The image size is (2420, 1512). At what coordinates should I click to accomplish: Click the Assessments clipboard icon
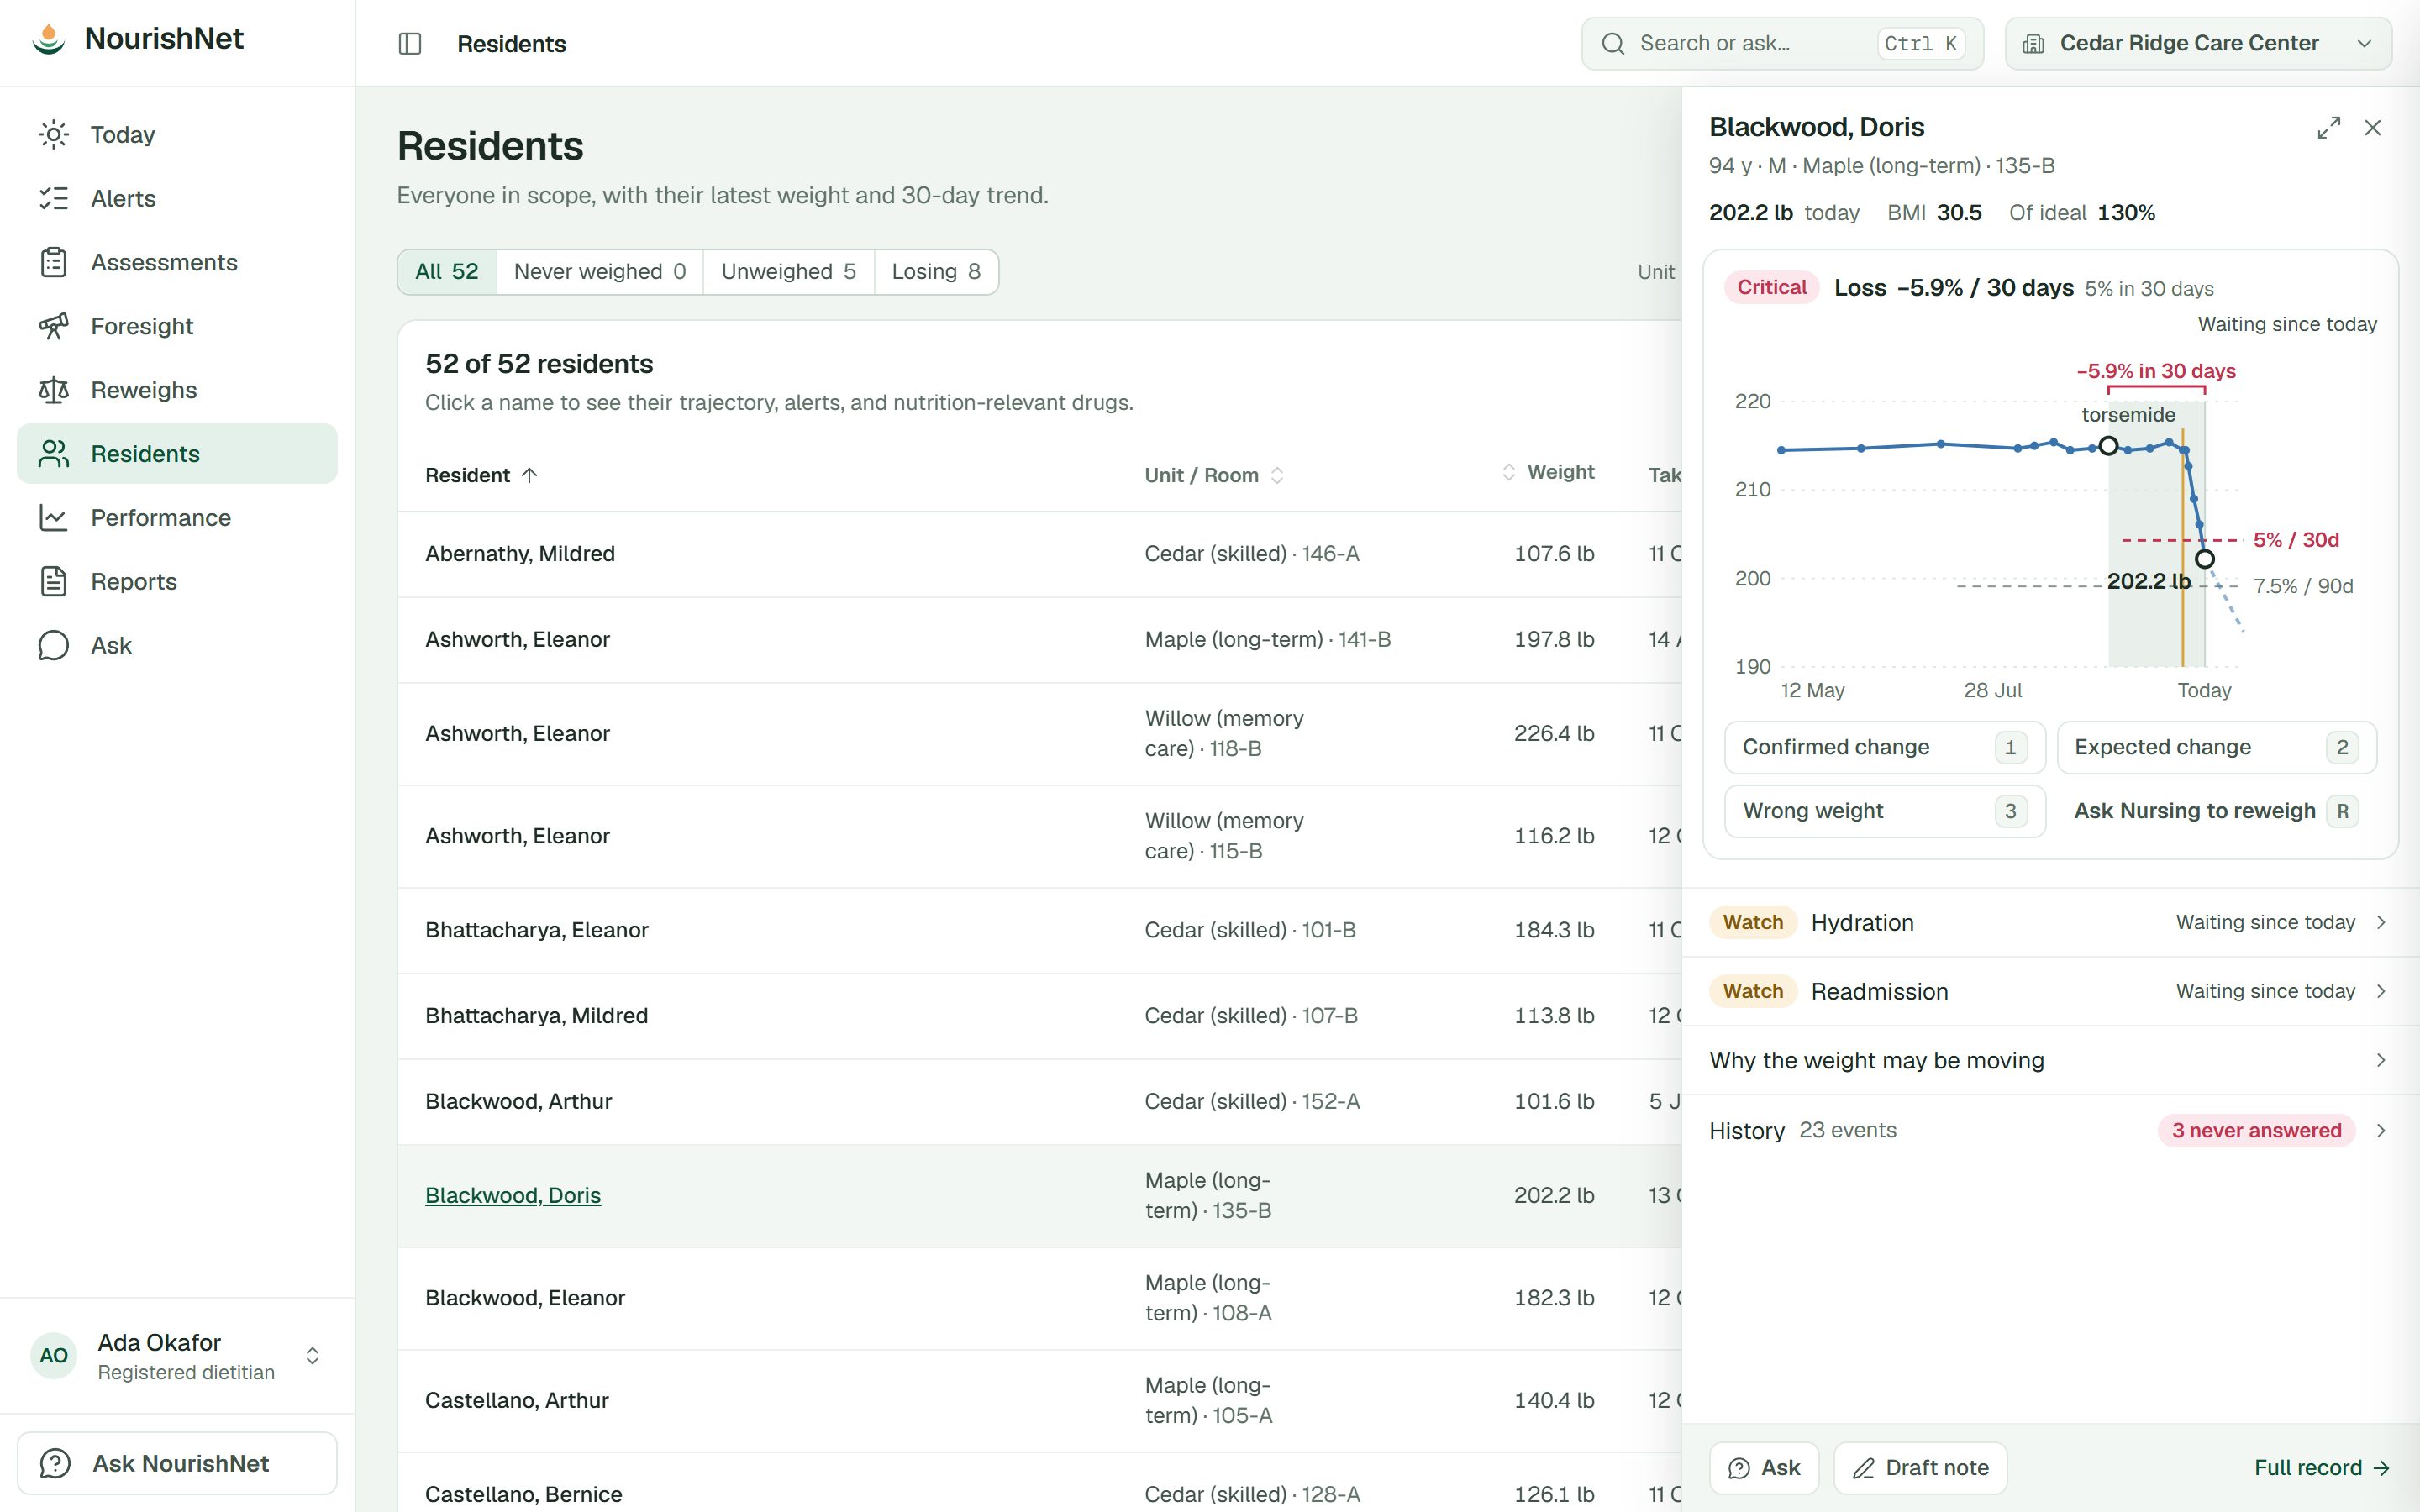[53, 262]
